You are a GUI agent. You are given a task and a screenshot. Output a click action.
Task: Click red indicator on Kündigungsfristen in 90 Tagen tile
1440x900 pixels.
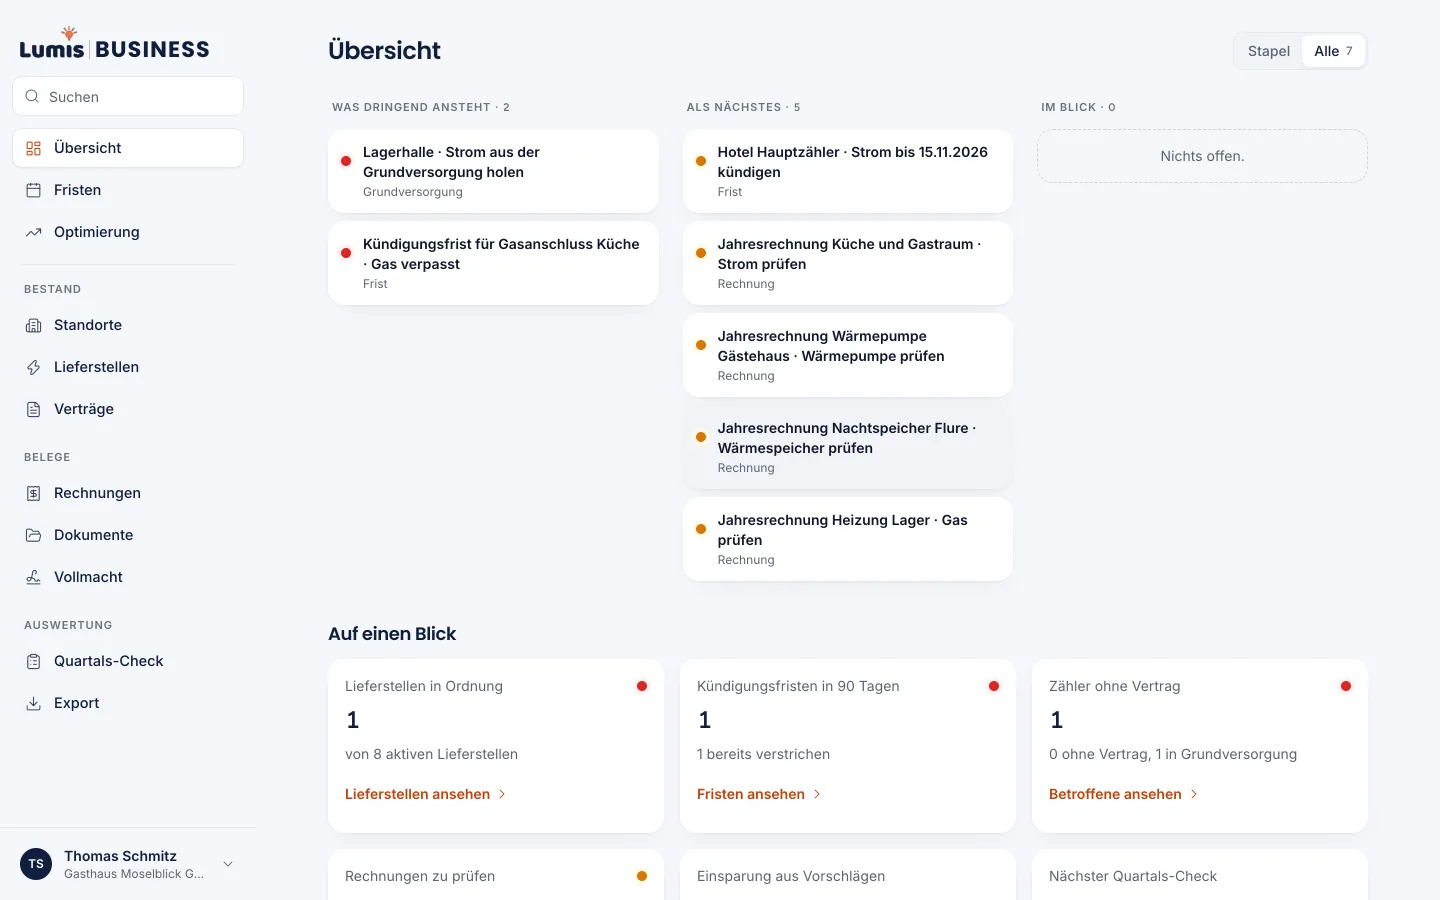click(994, 686)
